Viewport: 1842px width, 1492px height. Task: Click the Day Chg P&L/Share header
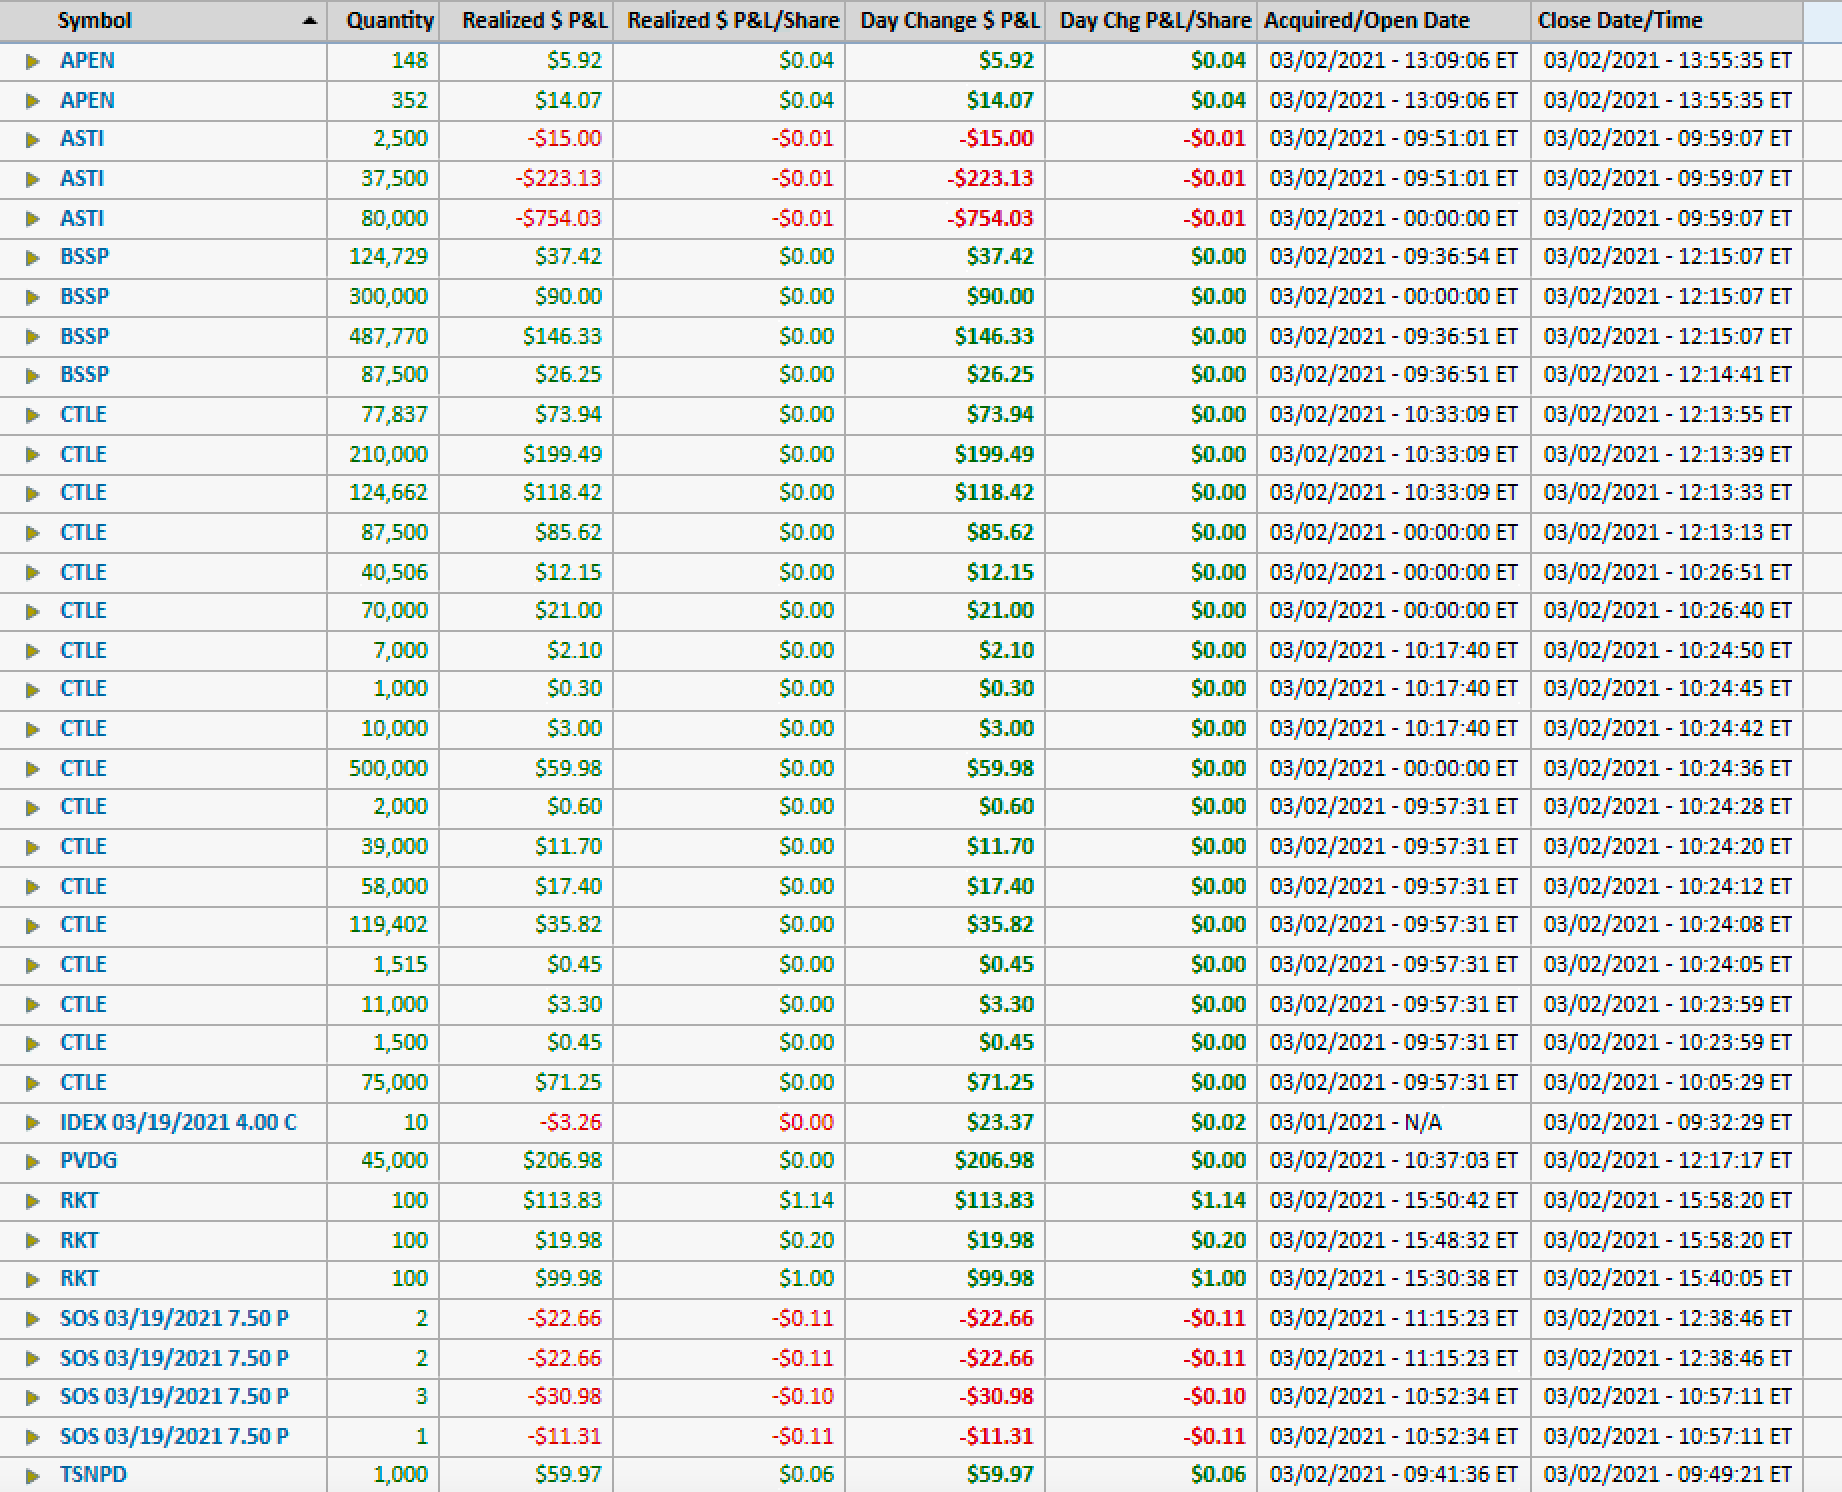coord(1154,21)
